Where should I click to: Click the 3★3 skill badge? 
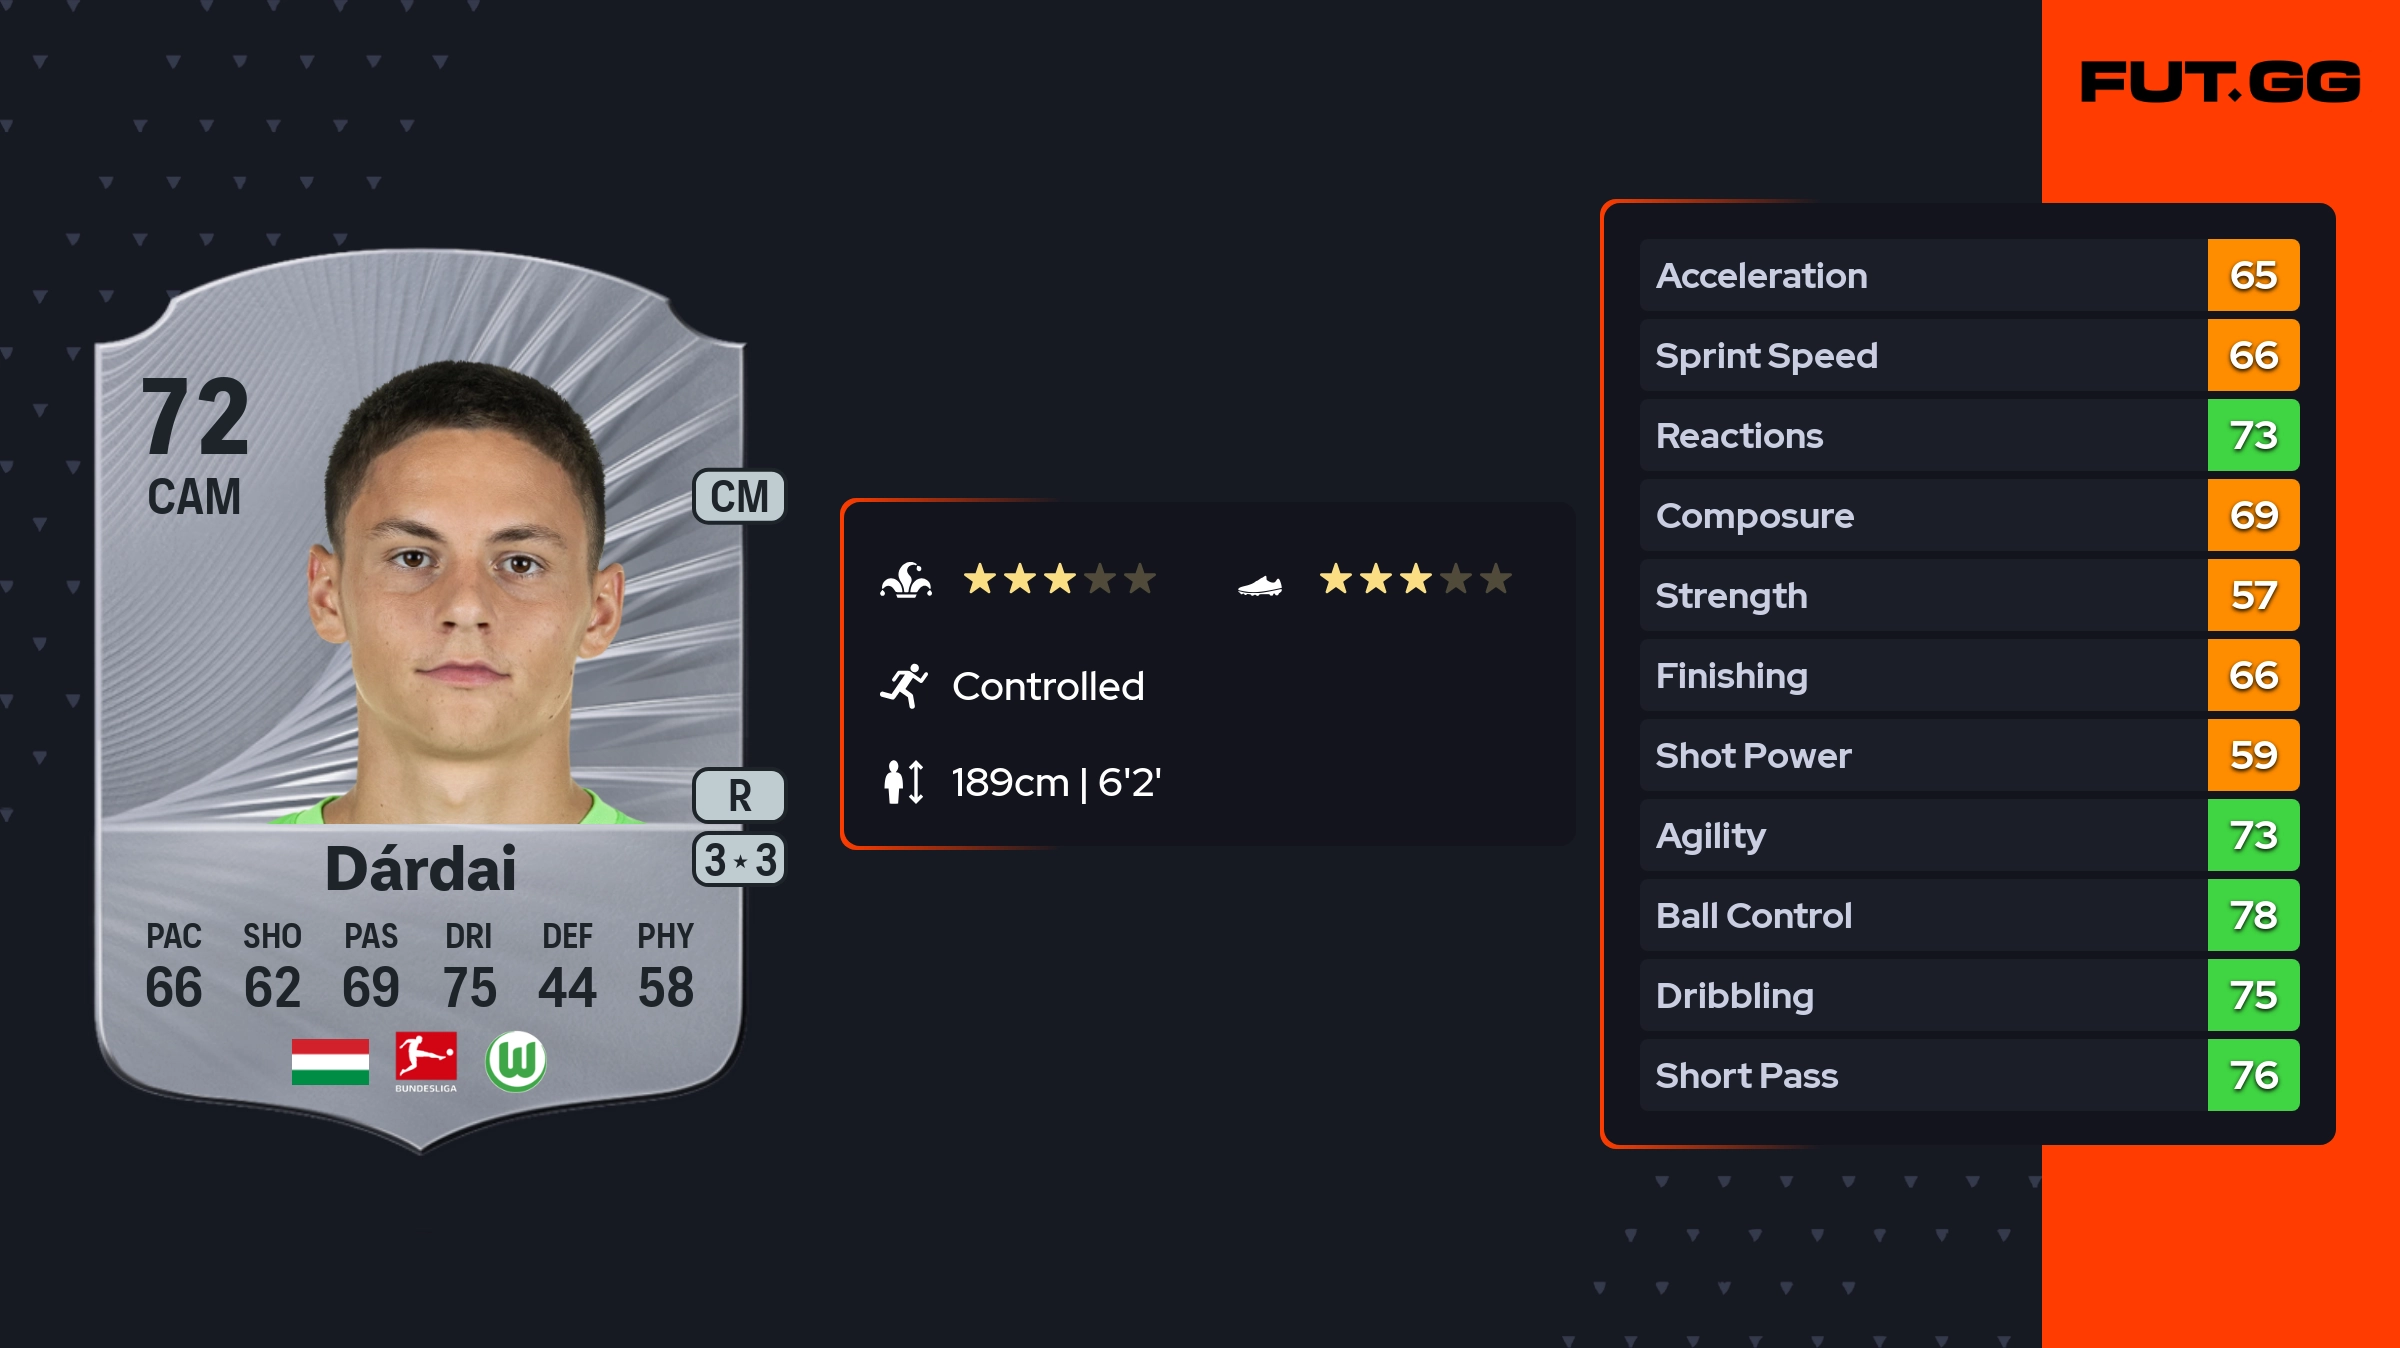pos(739,860)
